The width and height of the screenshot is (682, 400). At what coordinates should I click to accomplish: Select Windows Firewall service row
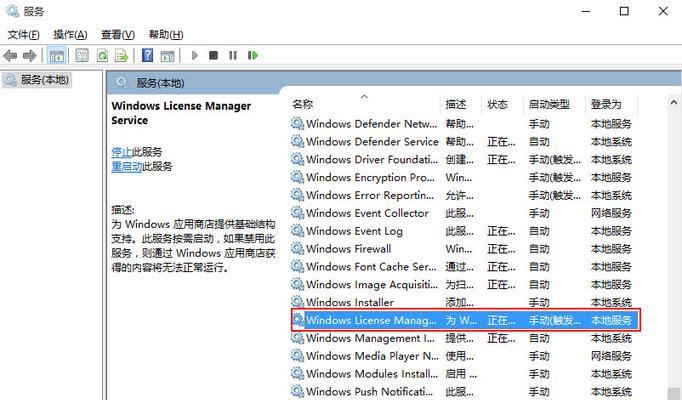coord(463,249)
